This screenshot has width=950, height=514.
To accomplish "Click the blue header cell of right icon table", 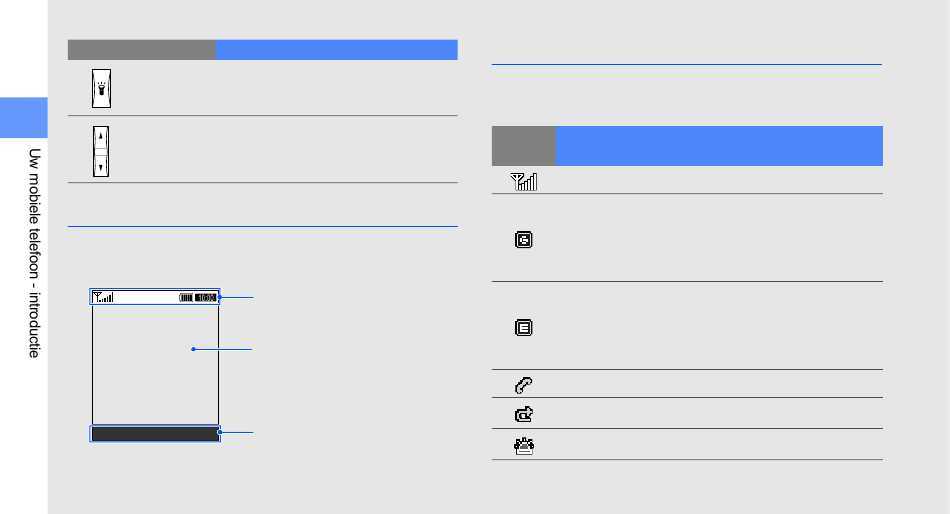I will (x=719, y=146).
